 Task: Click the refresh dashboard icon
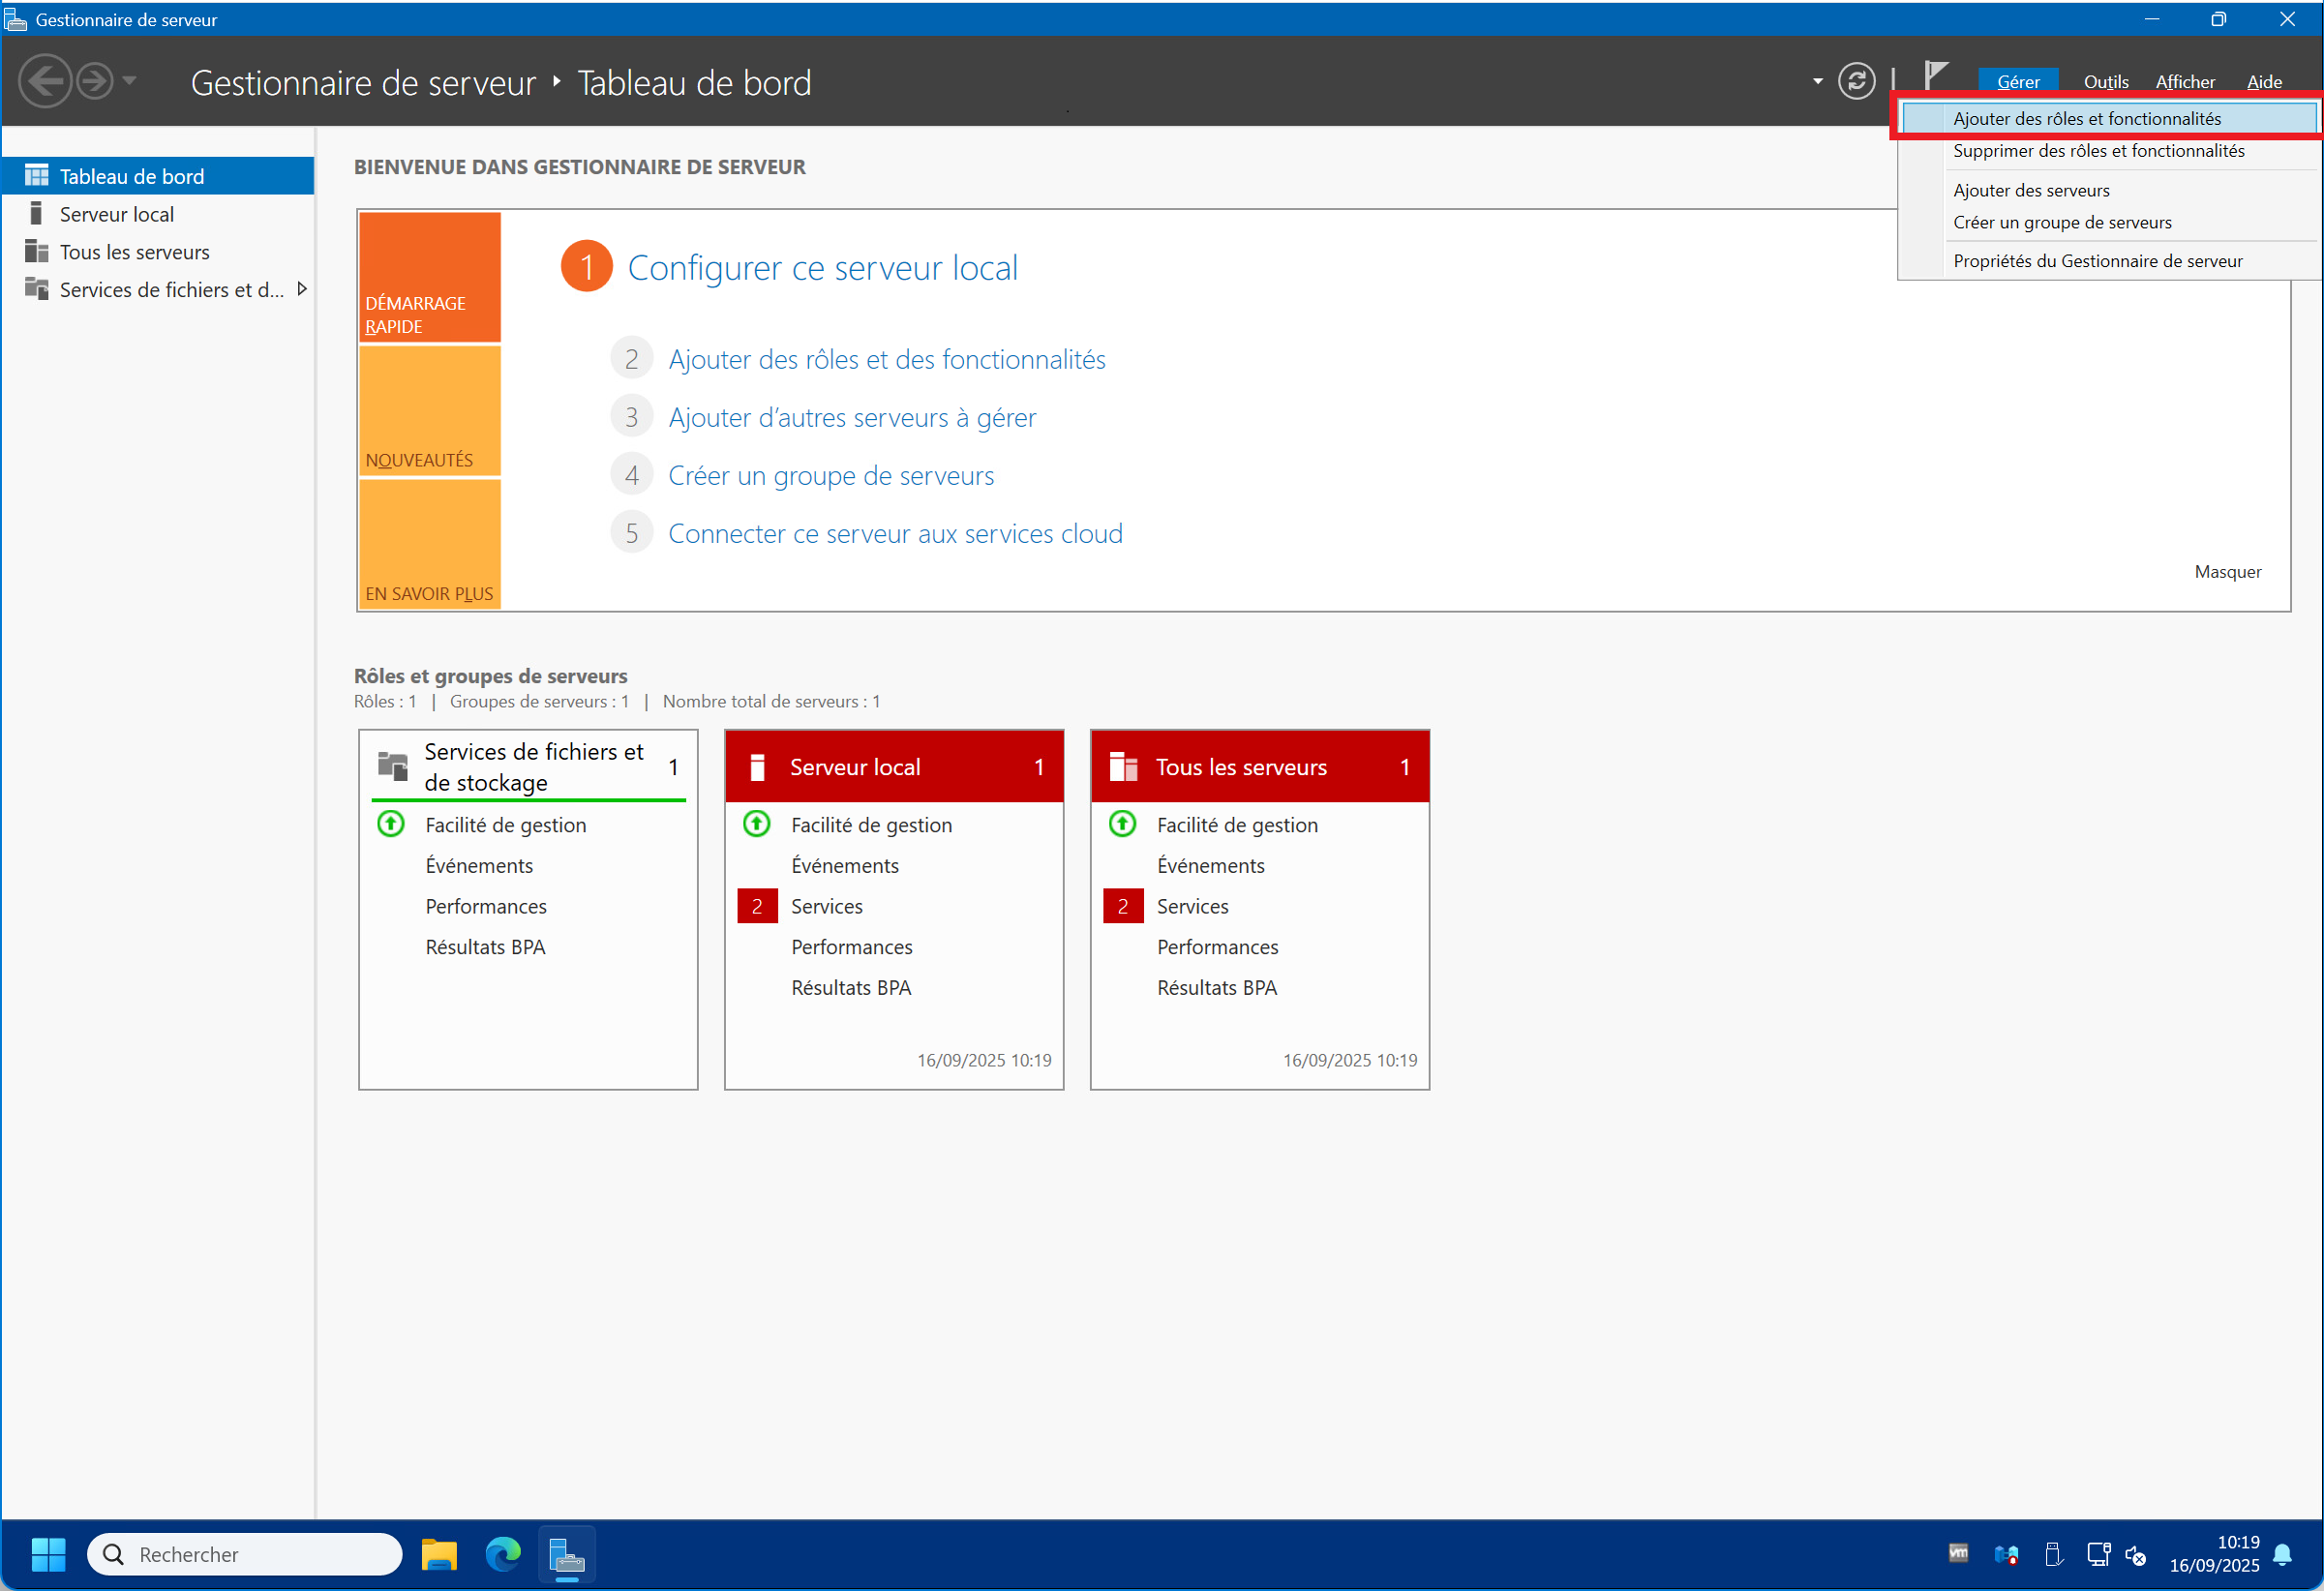pyautogui.click(x=1856, y=81)
